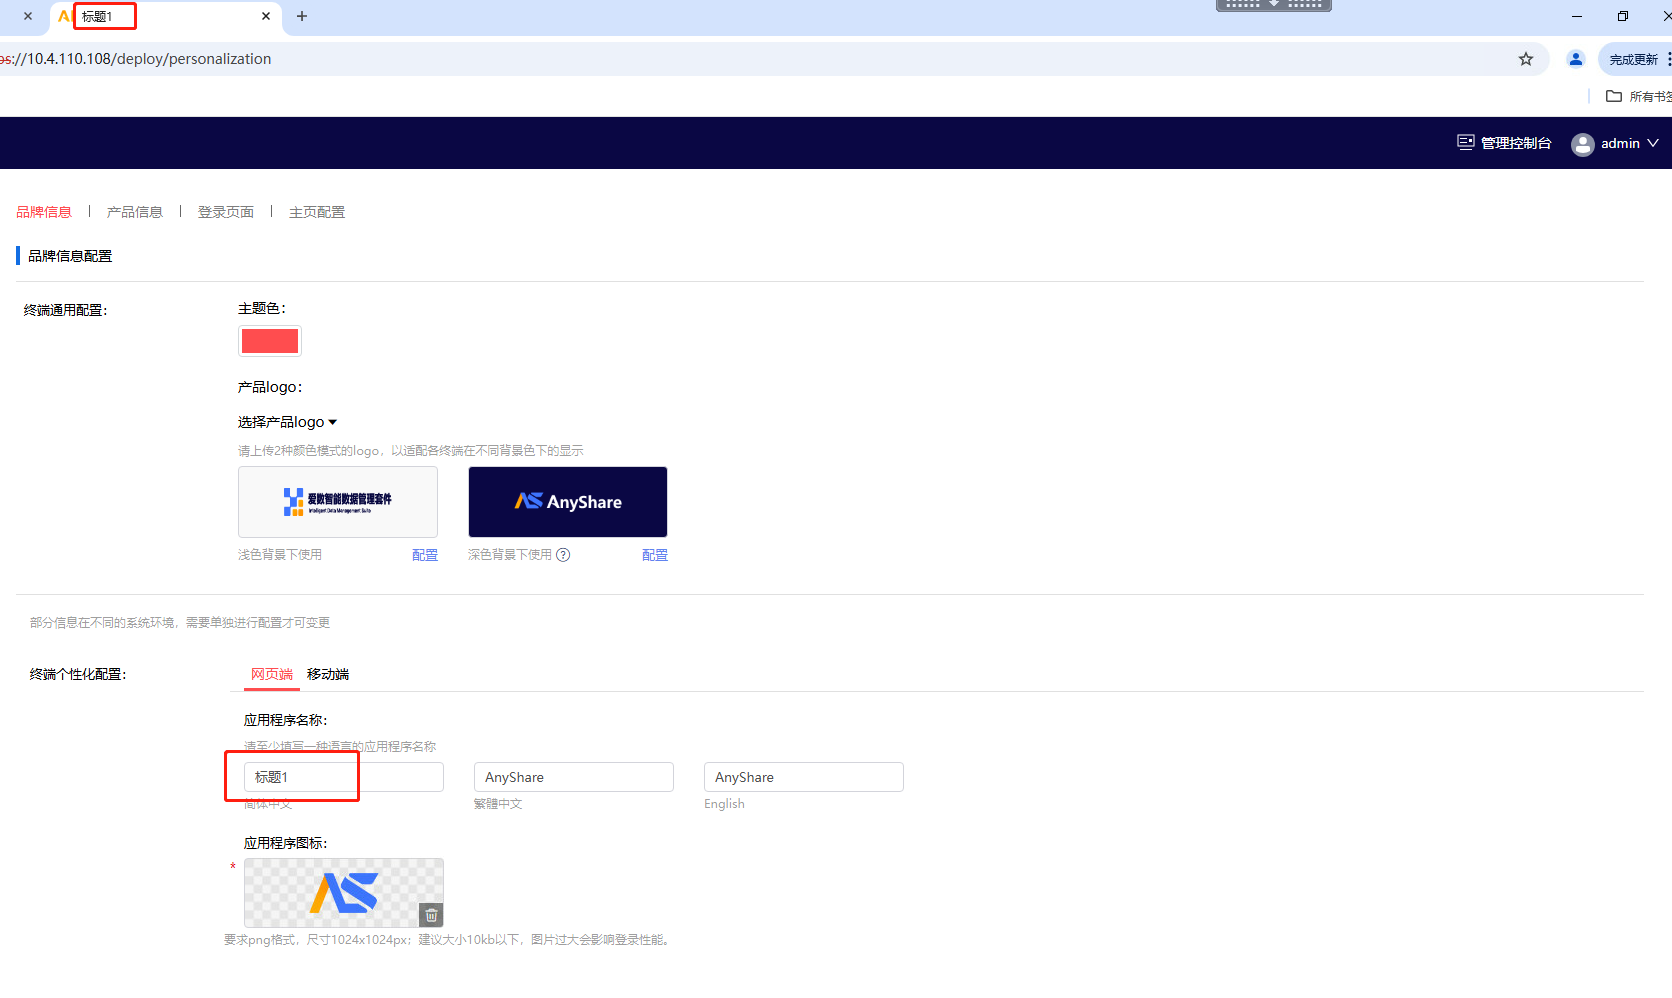Click the 品牌信息配置 section heading

coord(70,256)
